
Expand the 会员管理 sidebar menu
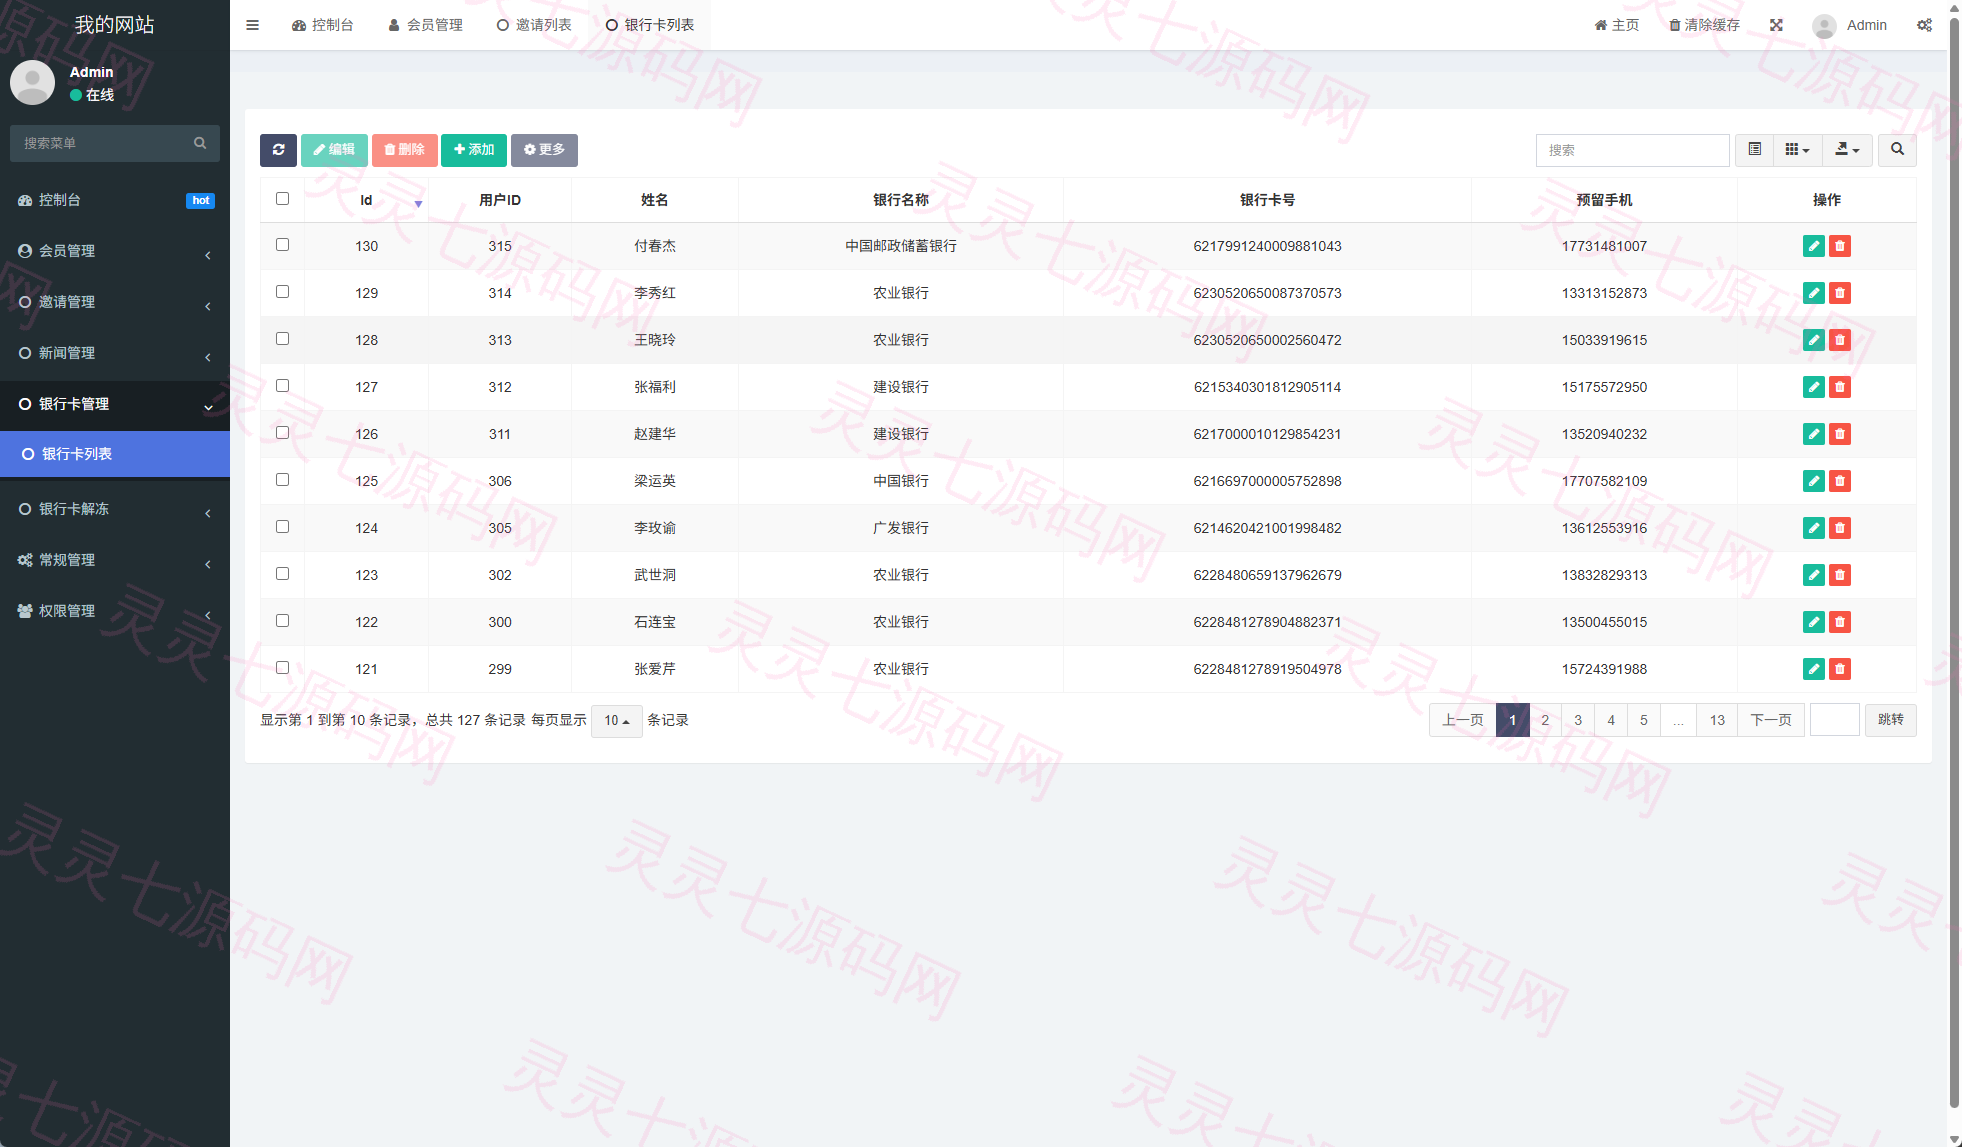pos(115,251)
